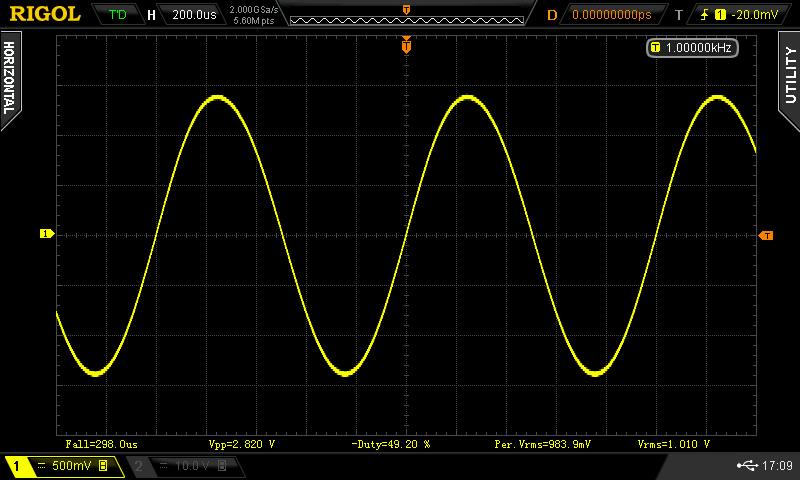Click the 2.000GSa/s sample rate readout
The height and width of the screenshot is (480, 800).
coord(254,10)
